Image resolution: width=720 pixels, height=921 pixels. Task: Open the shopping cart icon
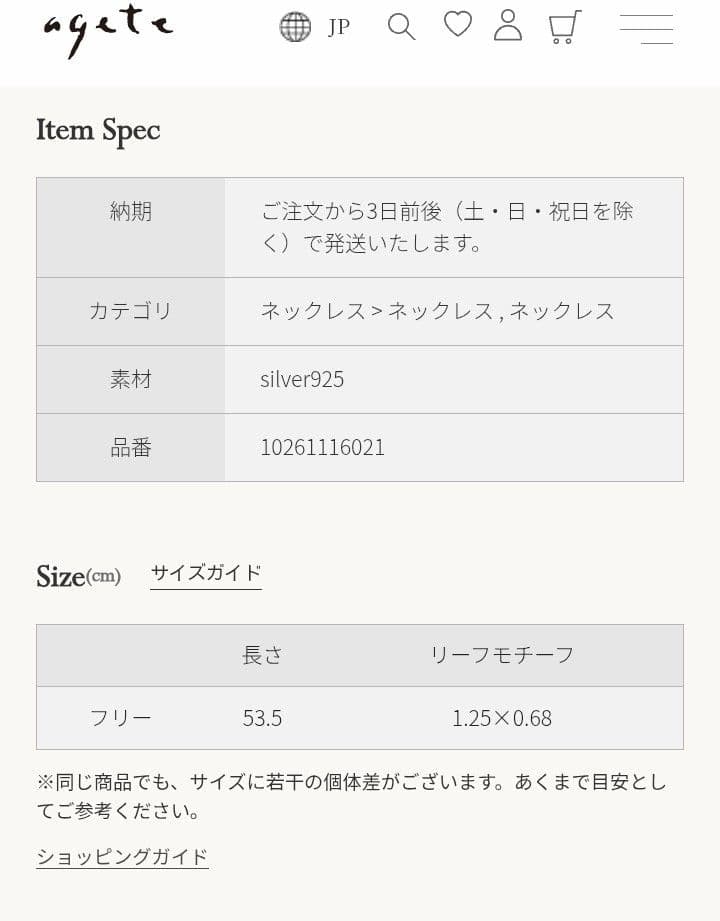pyautogui.click(x=564, y=26)
